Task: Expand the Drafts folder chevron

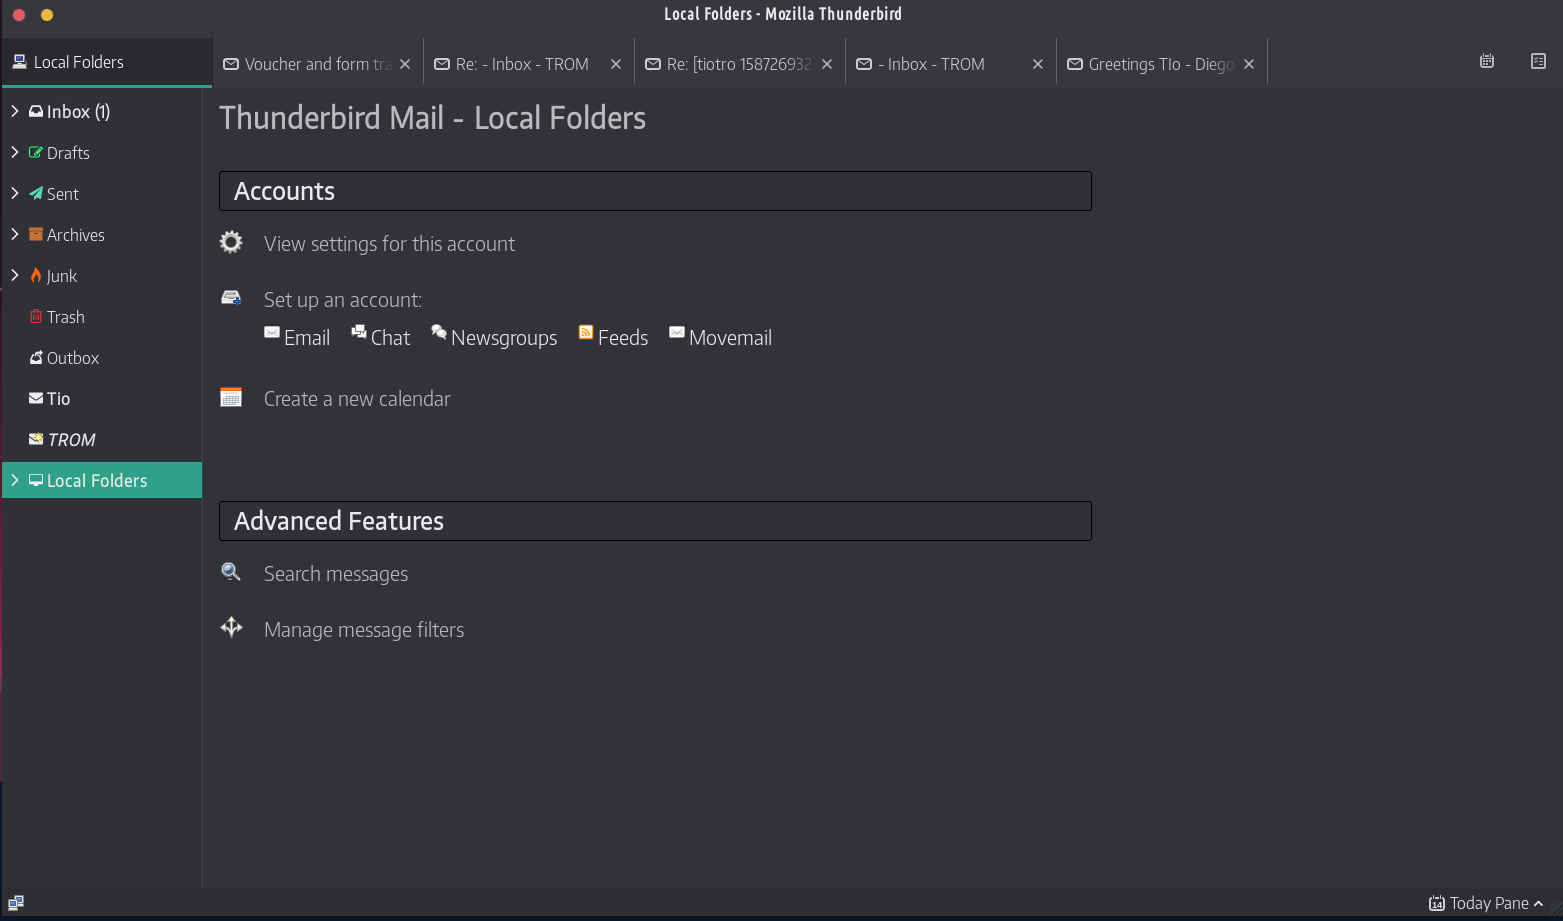Action: [x=15, y=152]
